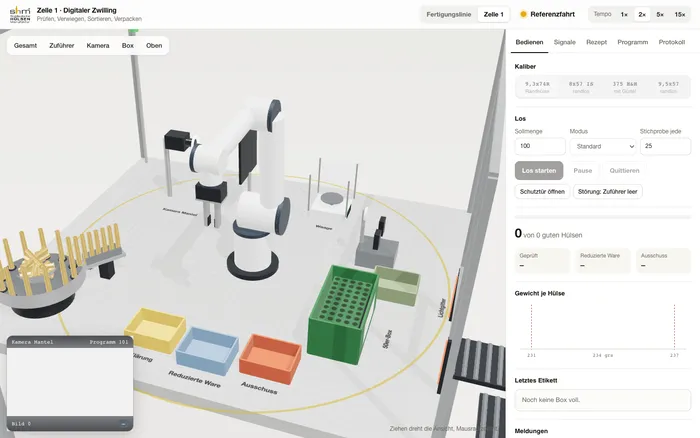The width and height of the screenshot is (700, 438).
Task: Open the Protokoll tab
Action: click(x=671, y=42)
